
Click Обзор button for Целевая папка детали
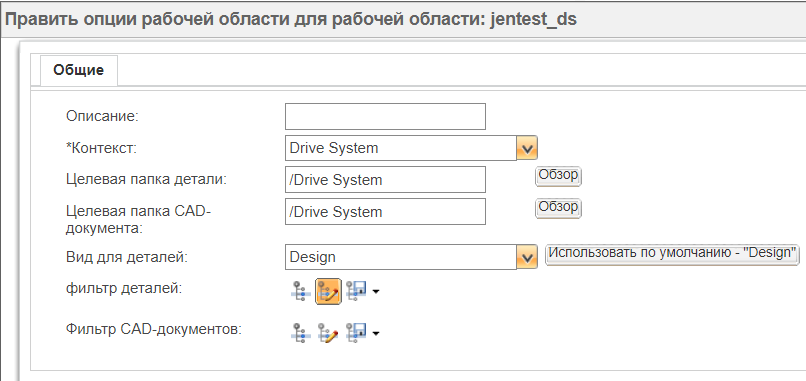(558, 176)
